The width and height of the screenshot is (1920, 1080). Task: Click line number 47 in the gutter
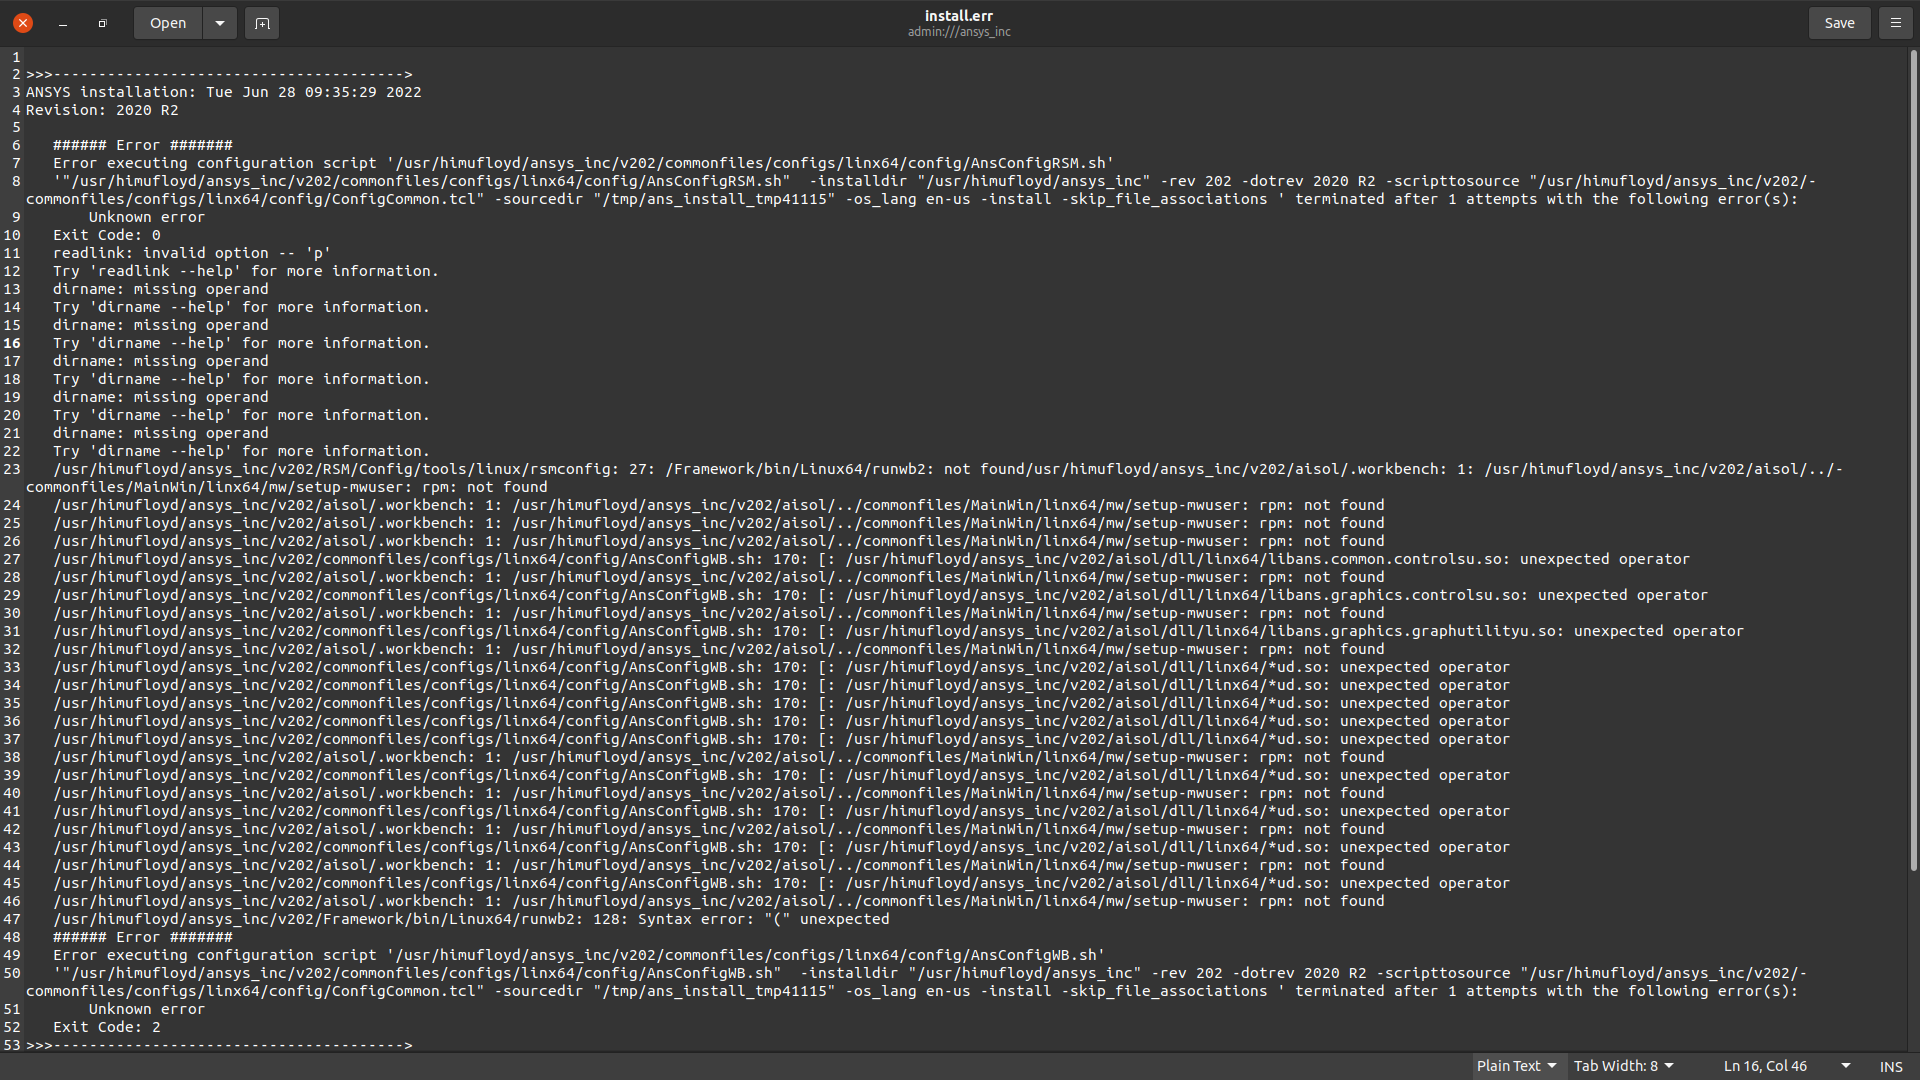[12, 919]
